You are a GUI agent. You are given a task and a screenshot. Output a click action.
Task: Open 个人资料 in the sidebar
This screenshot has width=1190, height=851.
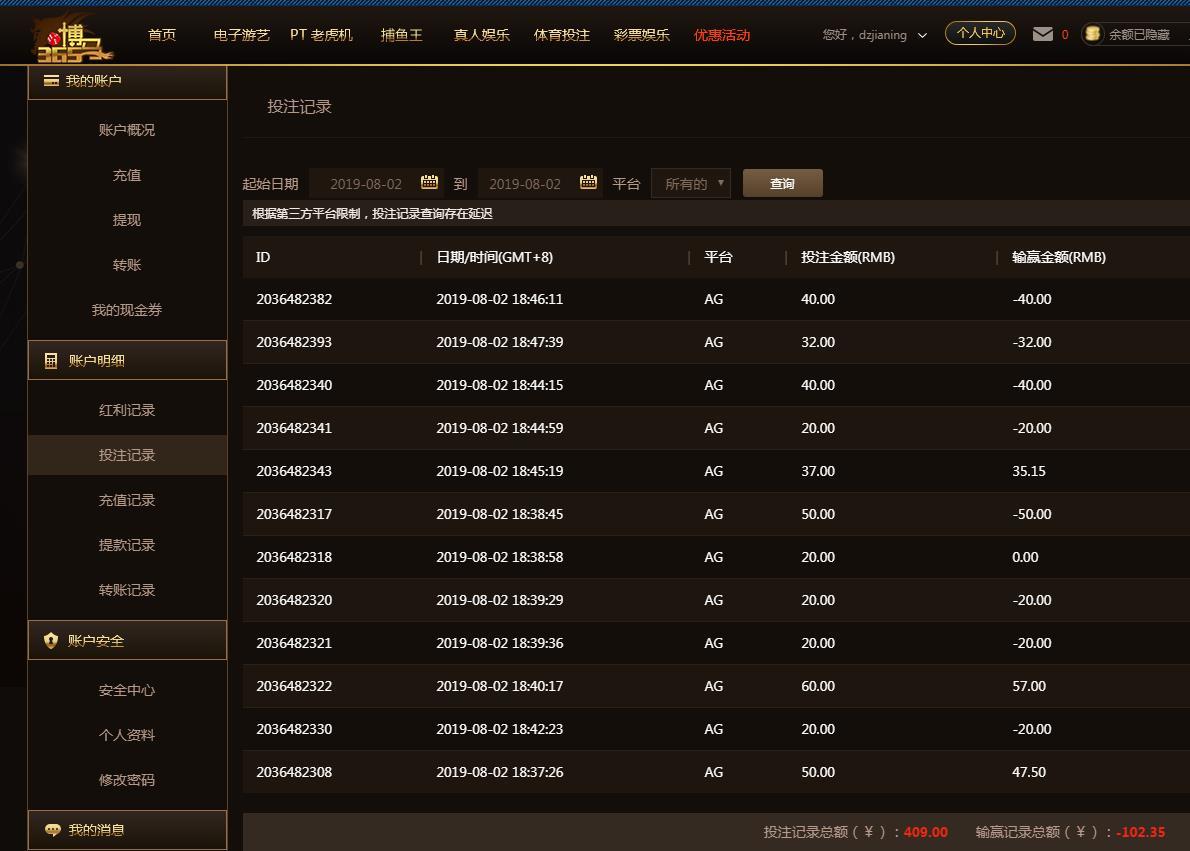pyautogui.click(x=127, y=735)
